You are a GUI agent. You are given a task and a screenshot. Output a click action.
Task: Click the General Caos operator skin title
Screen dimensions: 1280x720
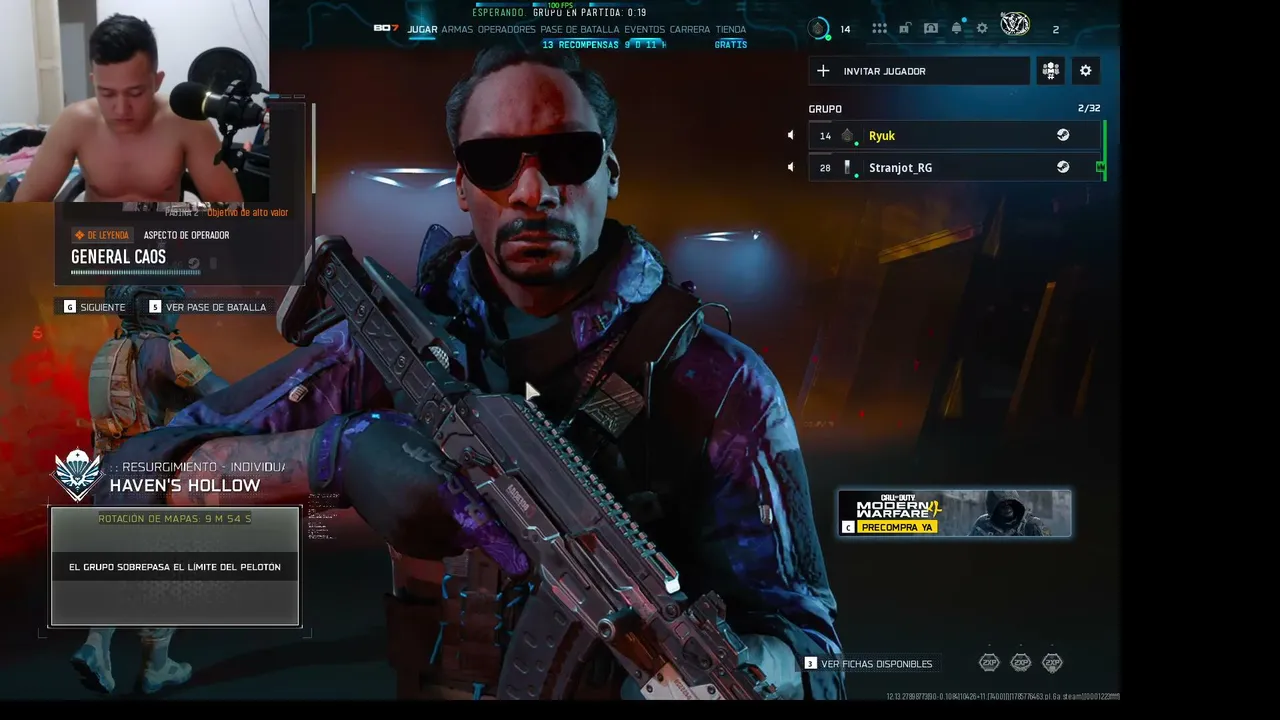118,257
